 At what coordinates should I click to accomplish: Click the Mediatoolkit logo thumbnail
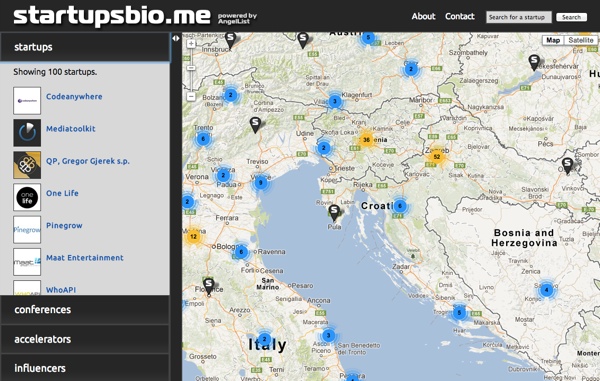27,133
